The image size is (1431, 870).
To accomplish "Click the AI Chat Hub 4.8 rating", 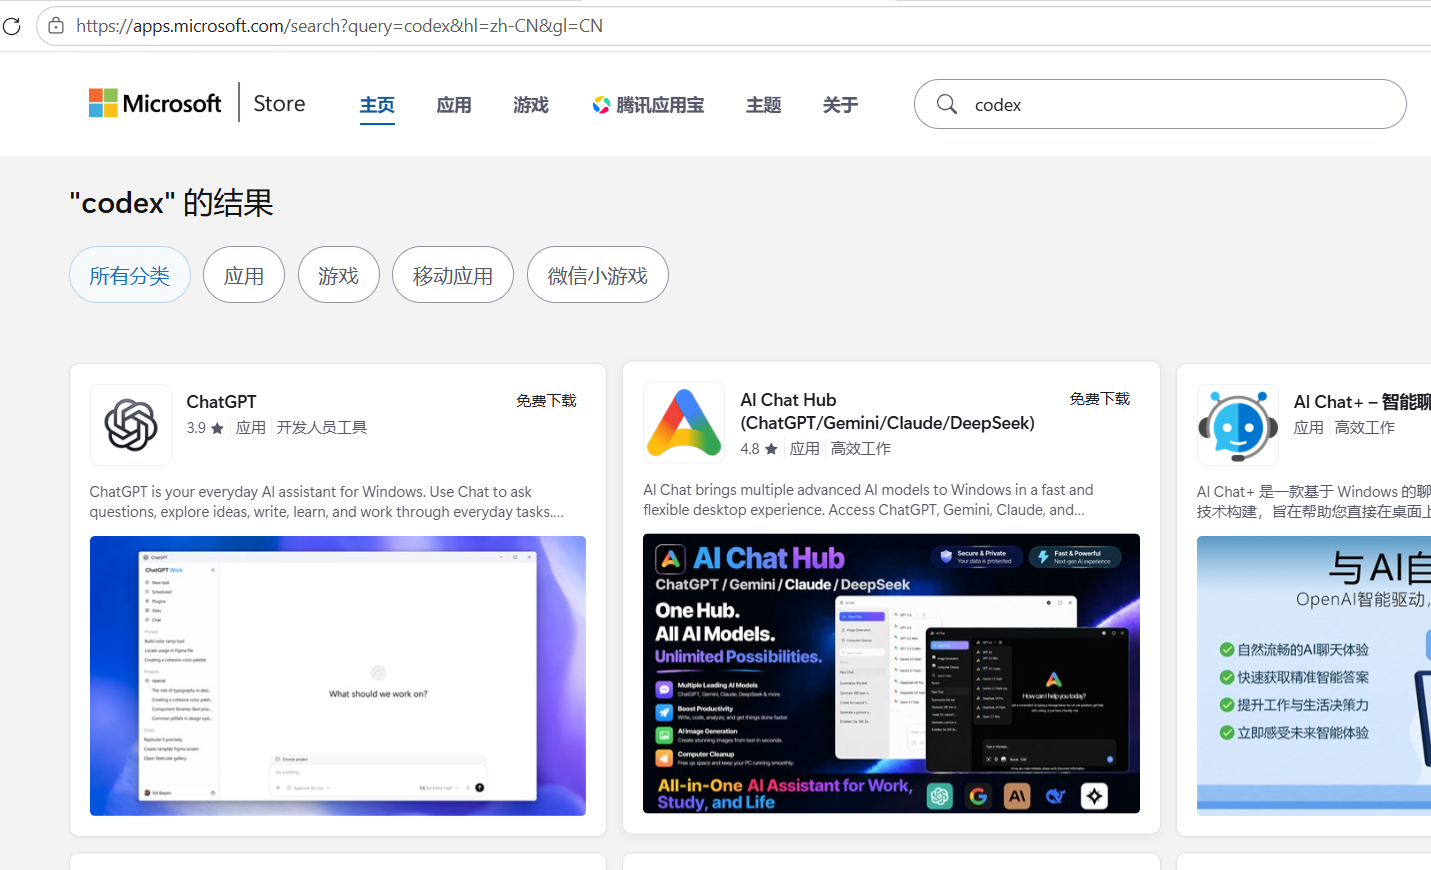I will click(759, 449).
